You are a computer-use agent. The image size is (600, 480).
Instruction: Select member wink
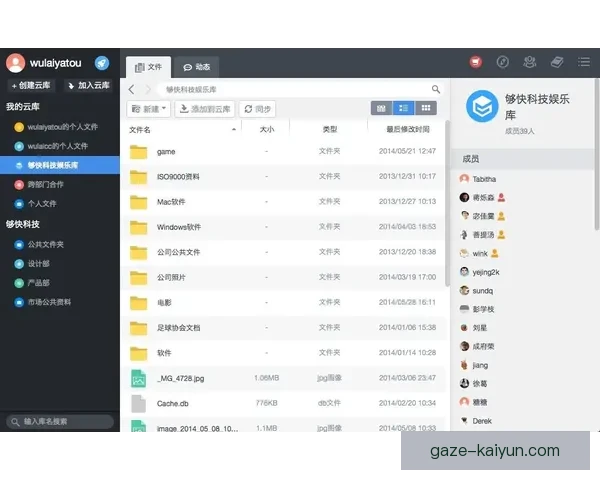479,253
